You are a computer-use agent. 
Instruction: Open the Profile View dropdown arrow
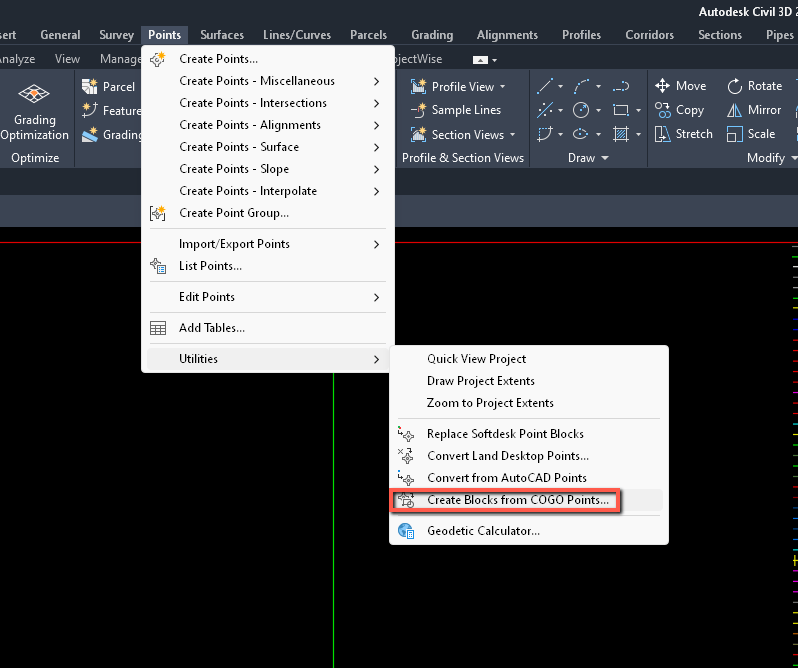pos(503,87)
